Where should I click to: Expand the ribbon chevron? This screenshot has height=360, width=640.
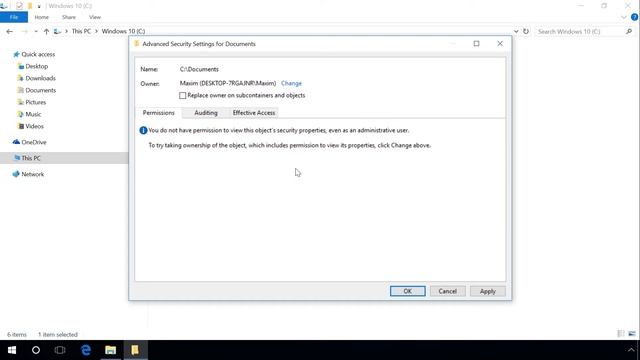tap(624, 17)
